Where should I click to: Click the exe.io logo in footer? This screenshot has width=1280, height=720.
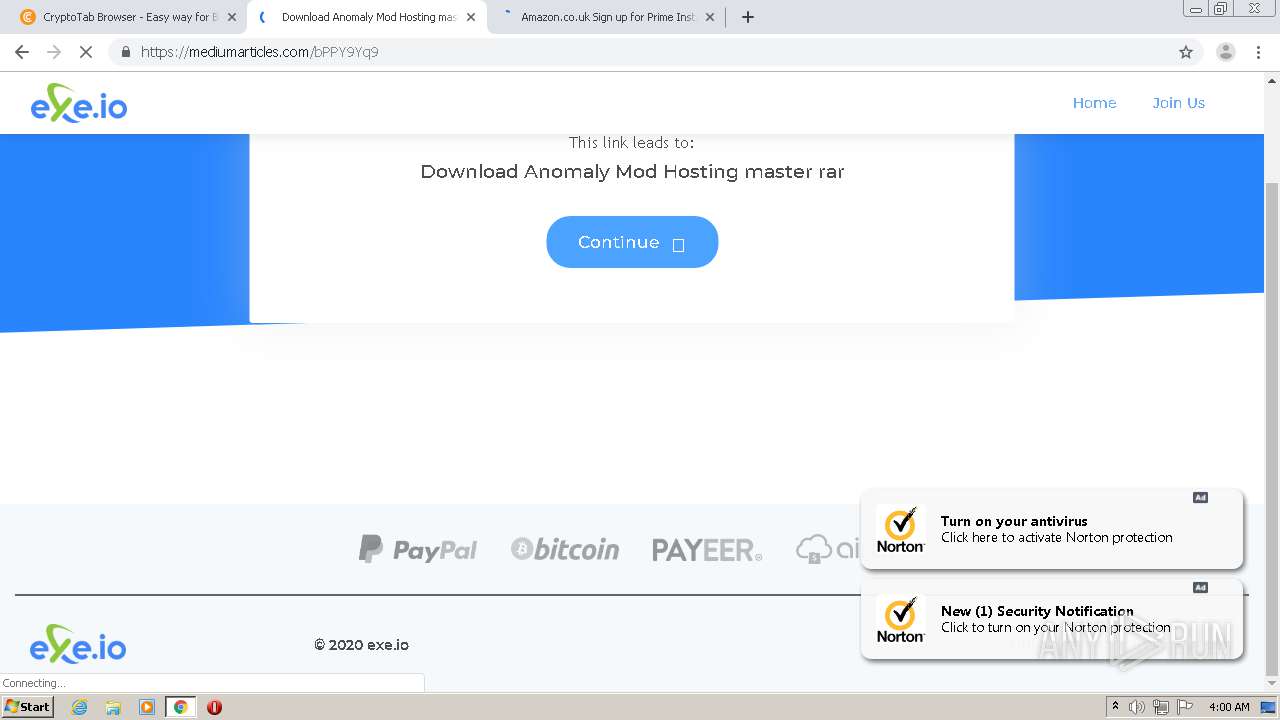pyautogui.click(x=78, y=644)
